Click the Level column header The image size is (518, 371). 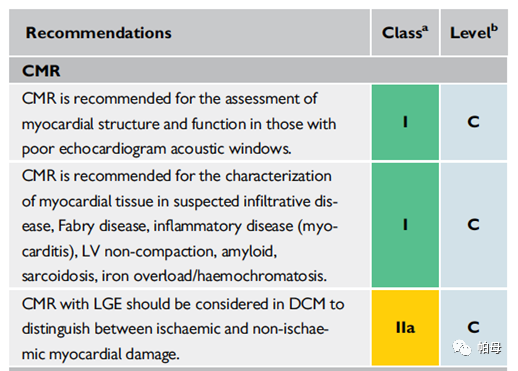[x=474, y=32]
